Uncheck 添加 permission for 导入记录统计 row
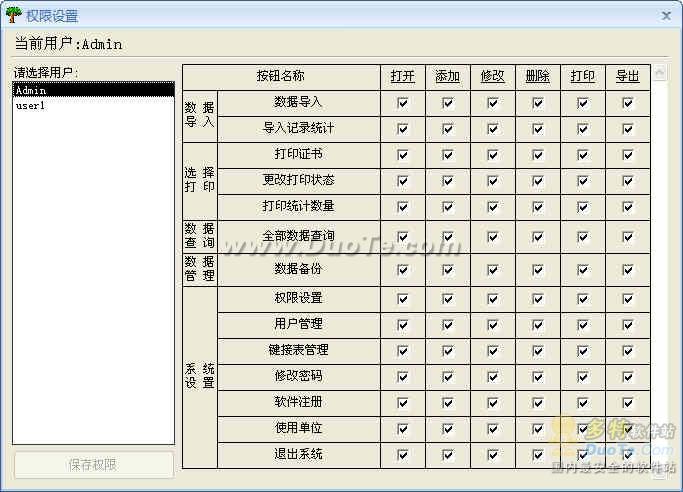Viewport: 683px width, 492px height. 448,128
